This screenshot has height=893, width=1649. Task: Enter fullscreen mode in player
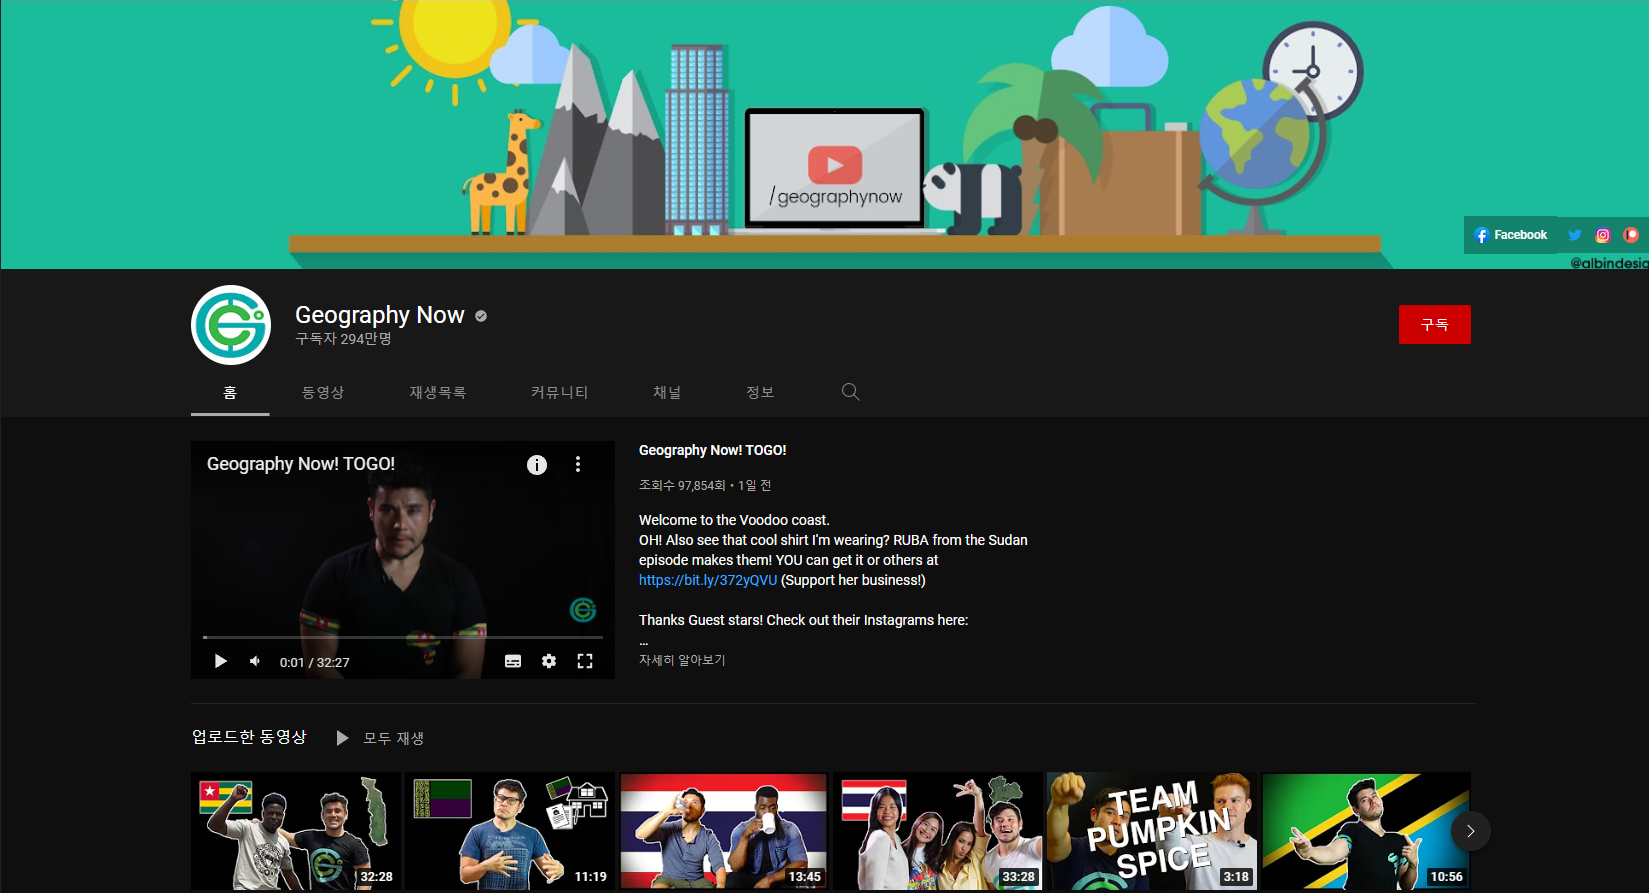pos(585,661)
